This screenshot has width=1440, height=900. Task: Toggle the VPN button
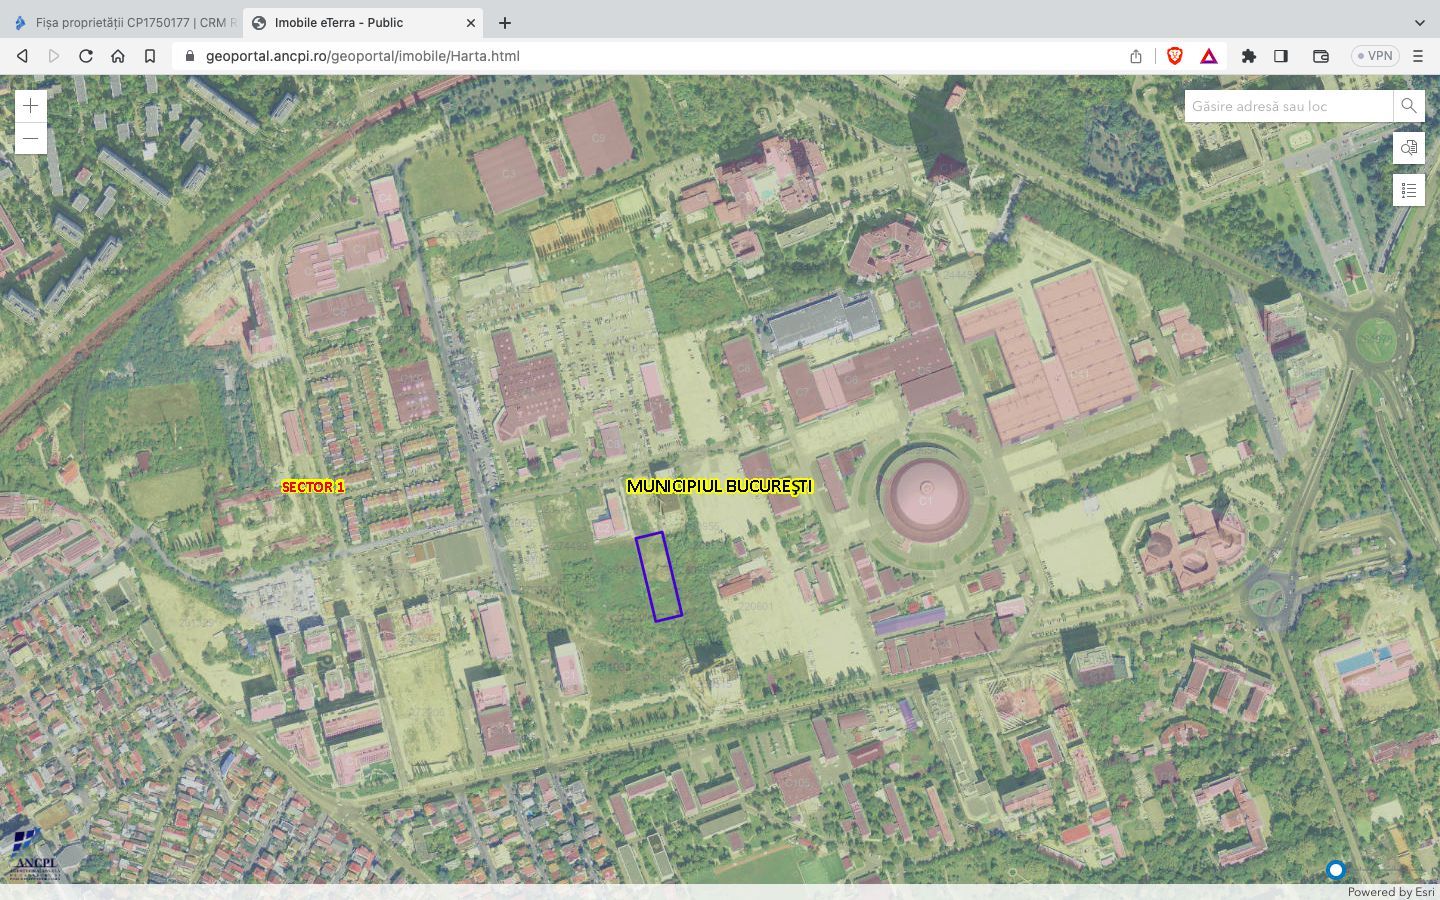(x=1374, y=56)
